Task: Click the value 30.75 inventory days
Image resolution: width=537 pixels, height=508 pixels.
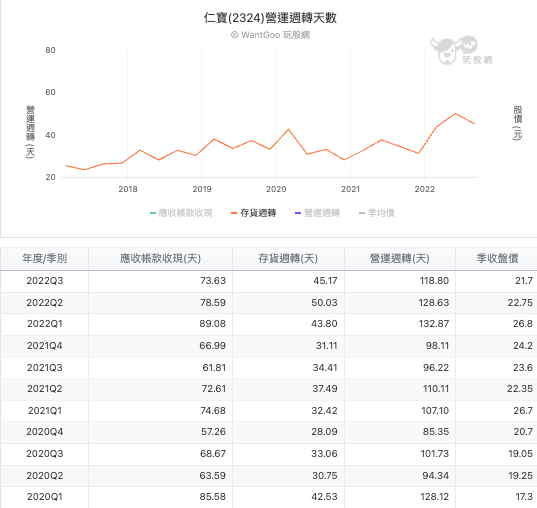Action: pyautogui.click(x=325, y=475)
